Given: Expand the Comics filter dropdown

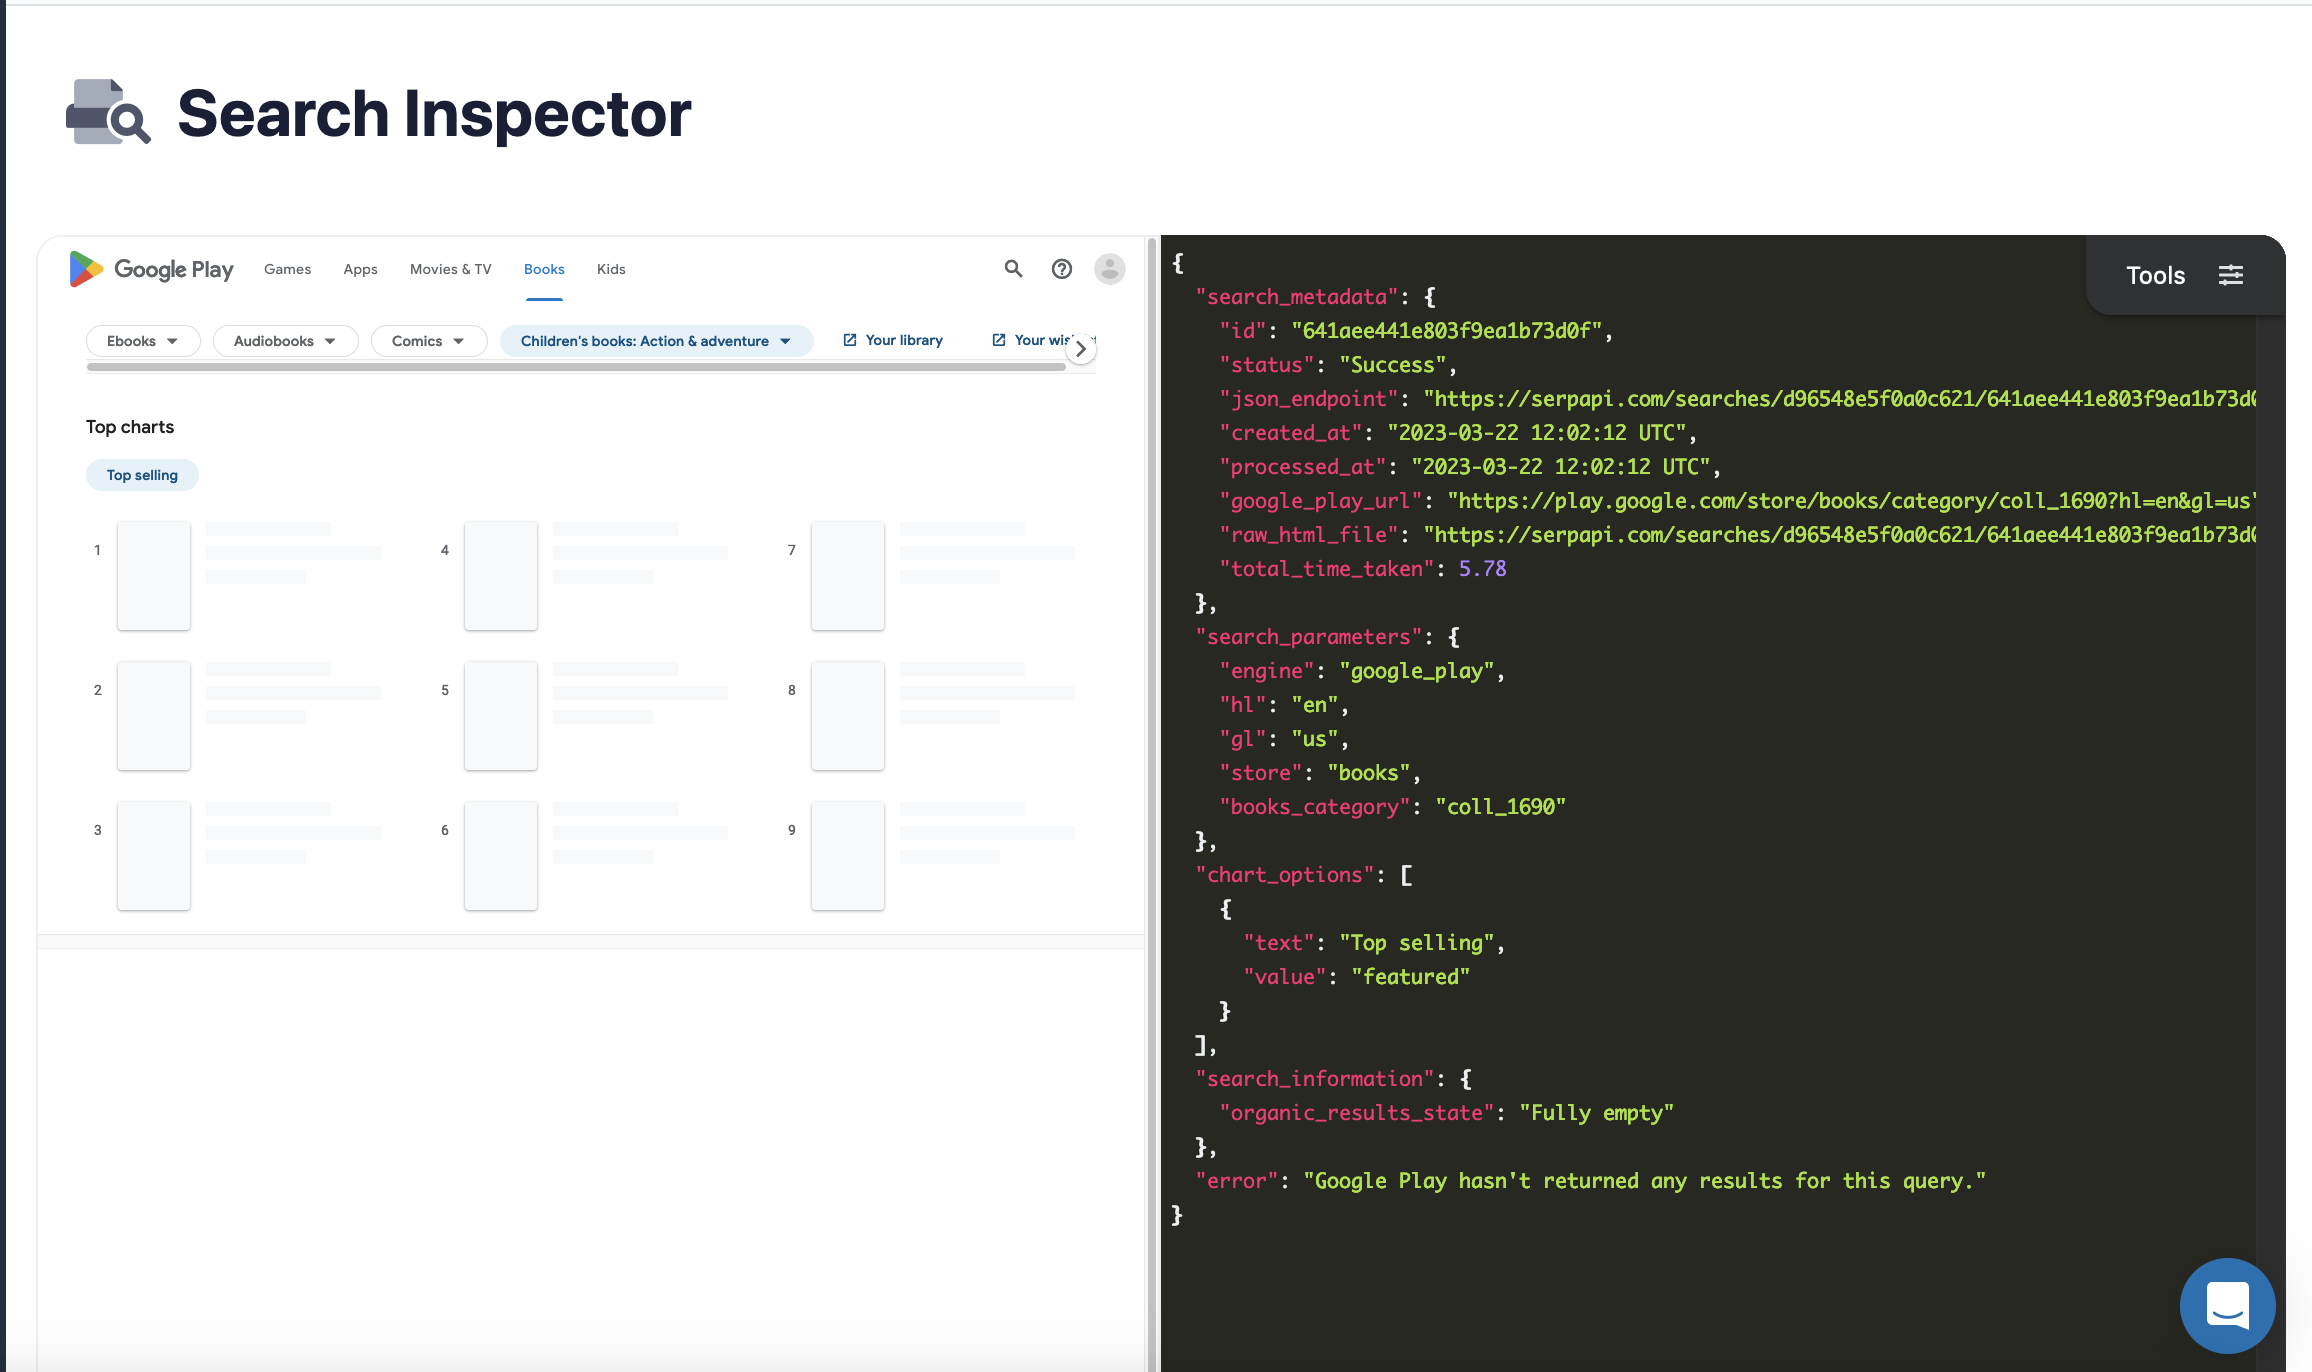Looking at the screenshot, I should (427, 340).
